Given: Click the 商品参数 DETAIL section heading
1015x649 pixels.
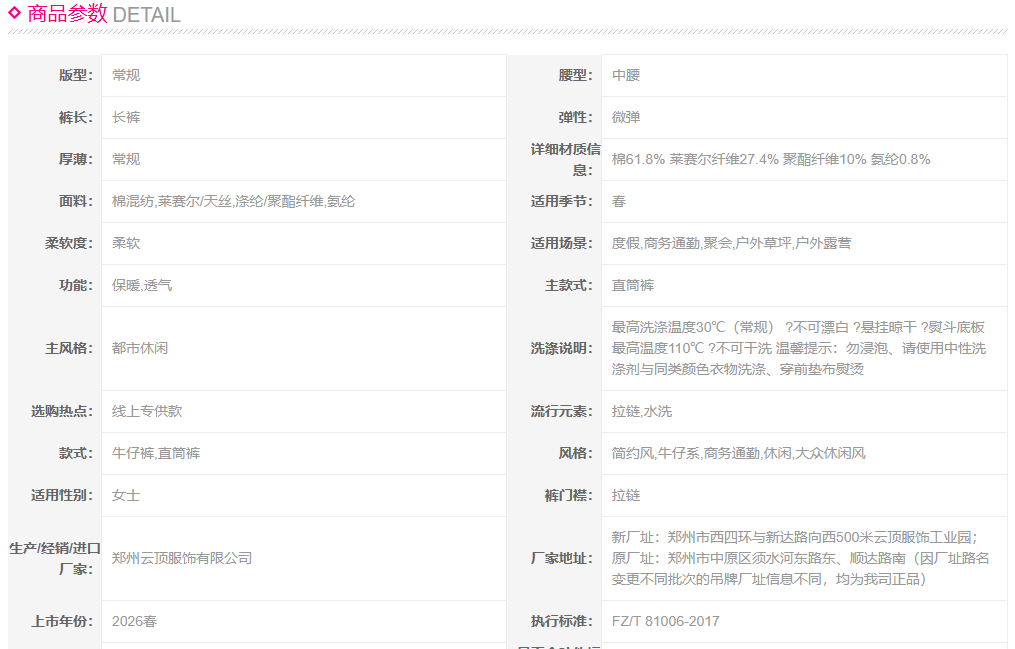Looking at the screenshot, I should 103,15.
